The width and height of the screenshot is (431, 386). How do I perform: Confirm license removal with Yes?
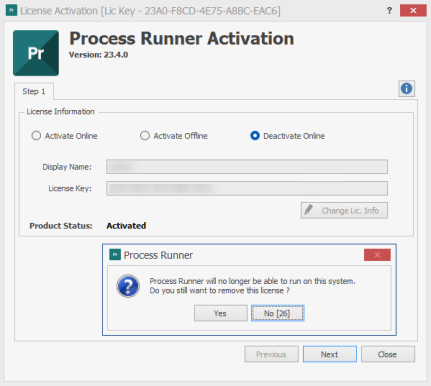tap(221, 313)
